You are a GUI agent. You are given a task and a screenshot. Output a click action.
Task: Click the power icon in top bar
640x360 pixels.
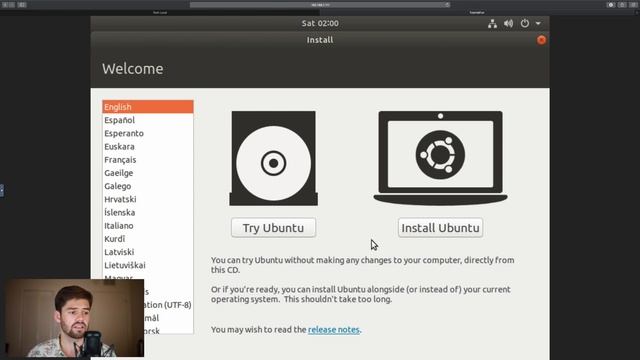[524, 23]
